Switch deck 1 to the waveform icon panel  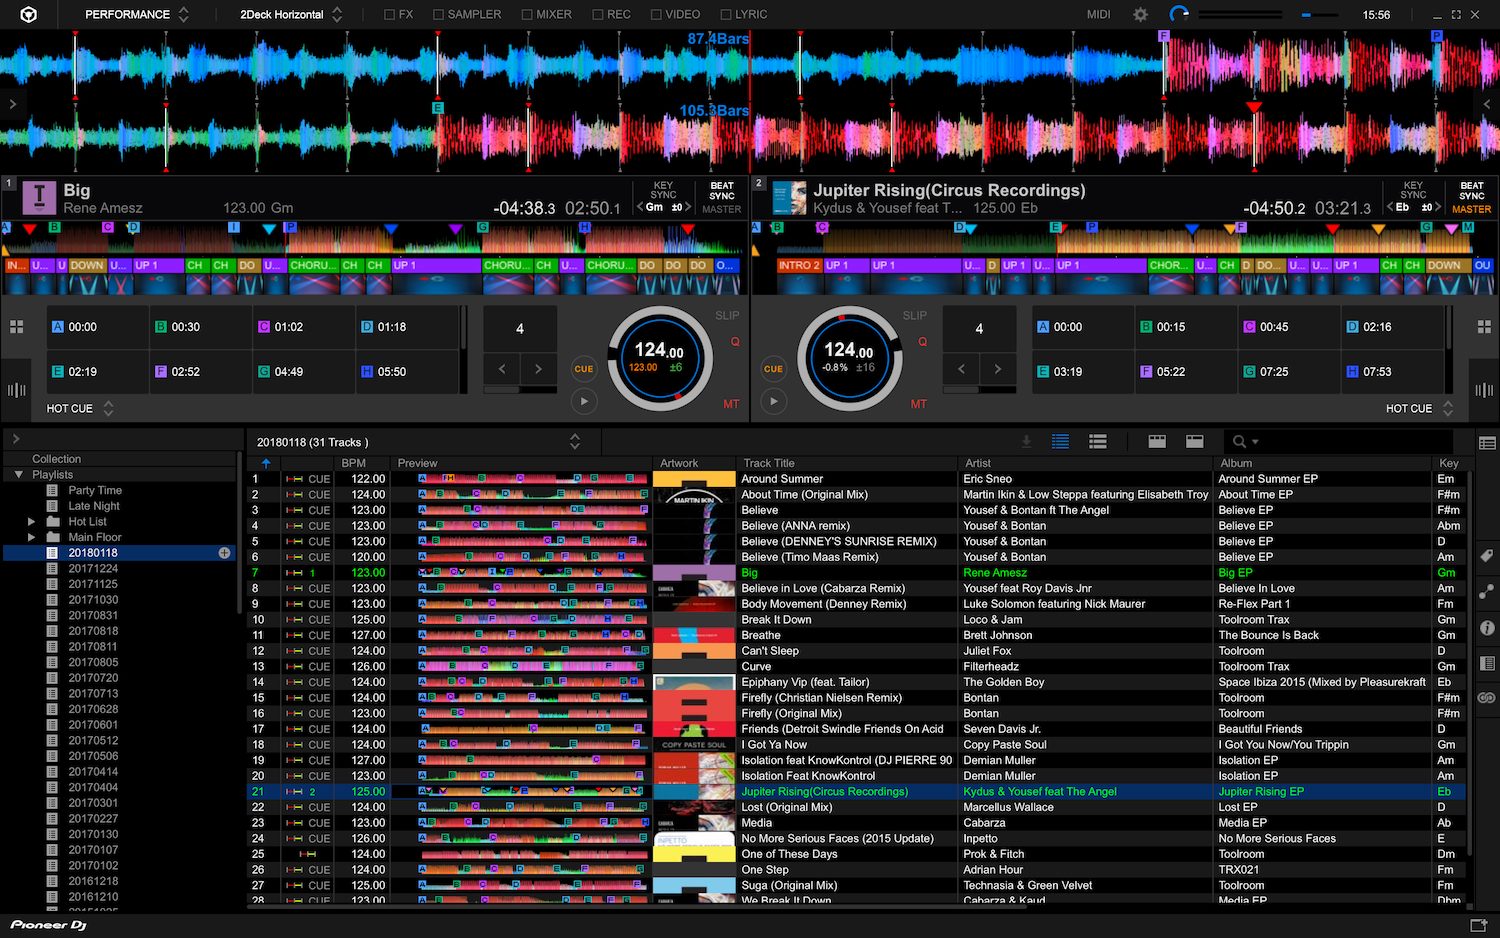pos(17,390)
